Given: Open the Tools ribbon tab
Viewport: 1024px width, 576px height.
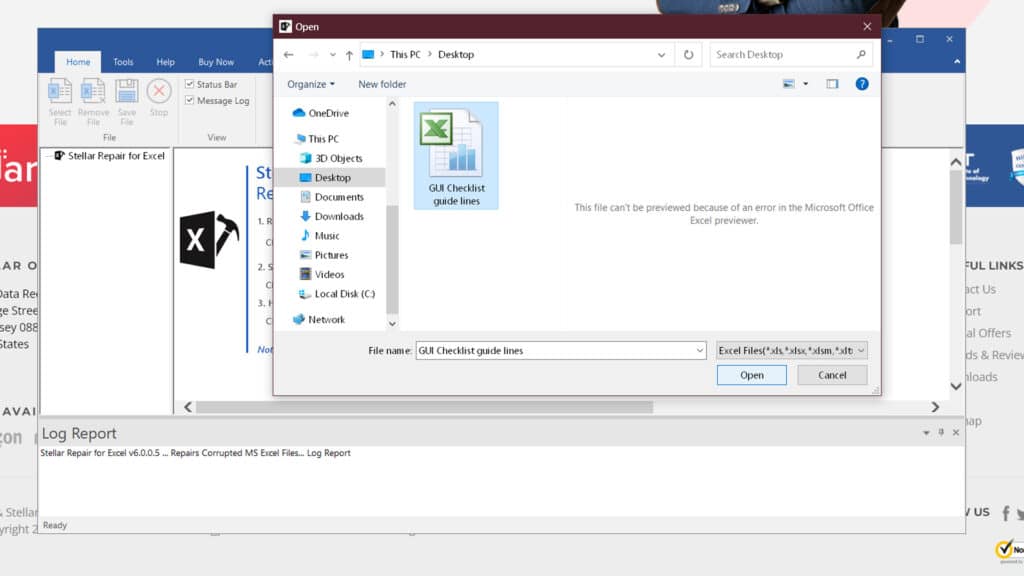Looking at the screenshot, I should click(x=123, y=62).
